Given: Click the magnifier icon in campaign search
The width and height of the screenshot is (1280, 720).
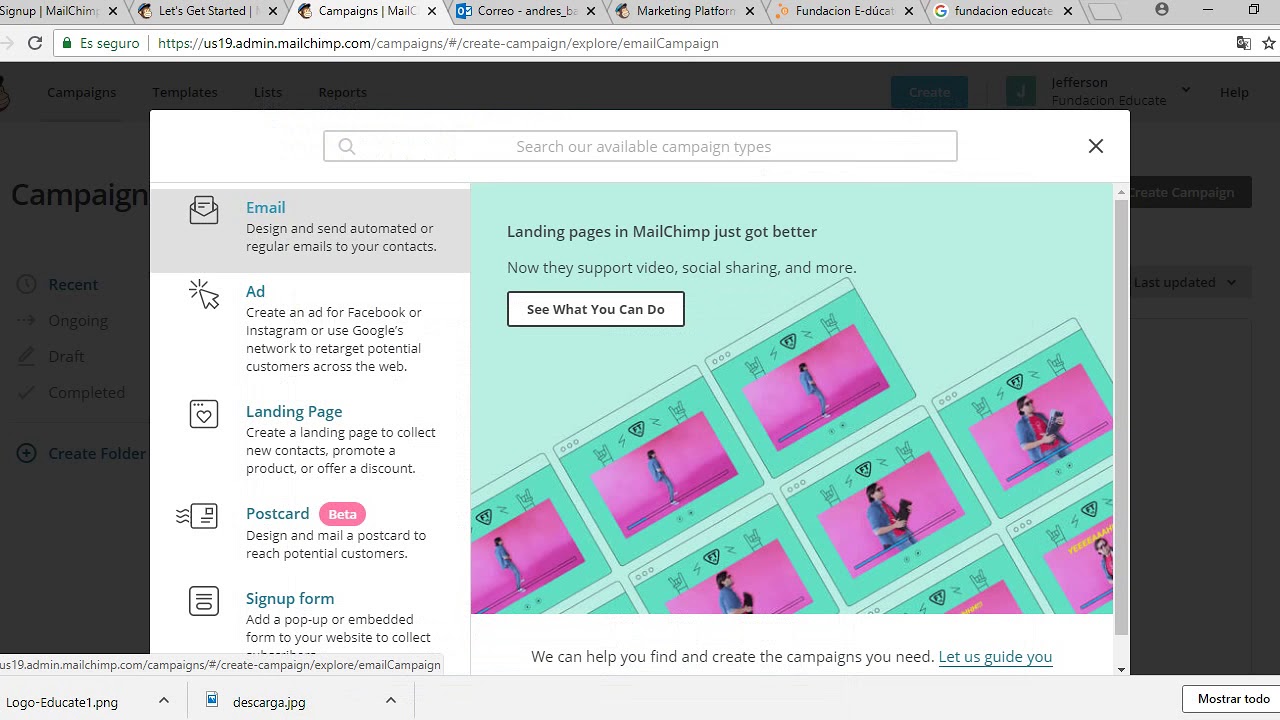Looking at the screenshot, I should pyautogui.click(x=347, y=147).
